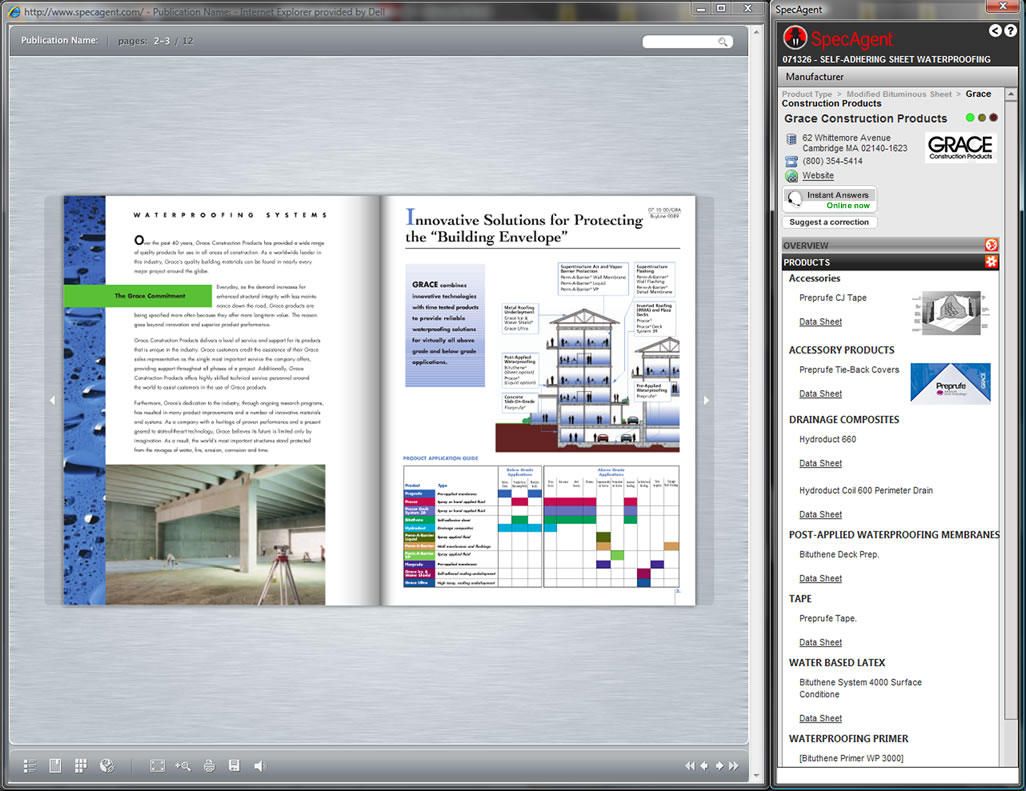Click the green status dot
Image resolution: width=1026 pixels, height=791 pixels.
point(970,118)
